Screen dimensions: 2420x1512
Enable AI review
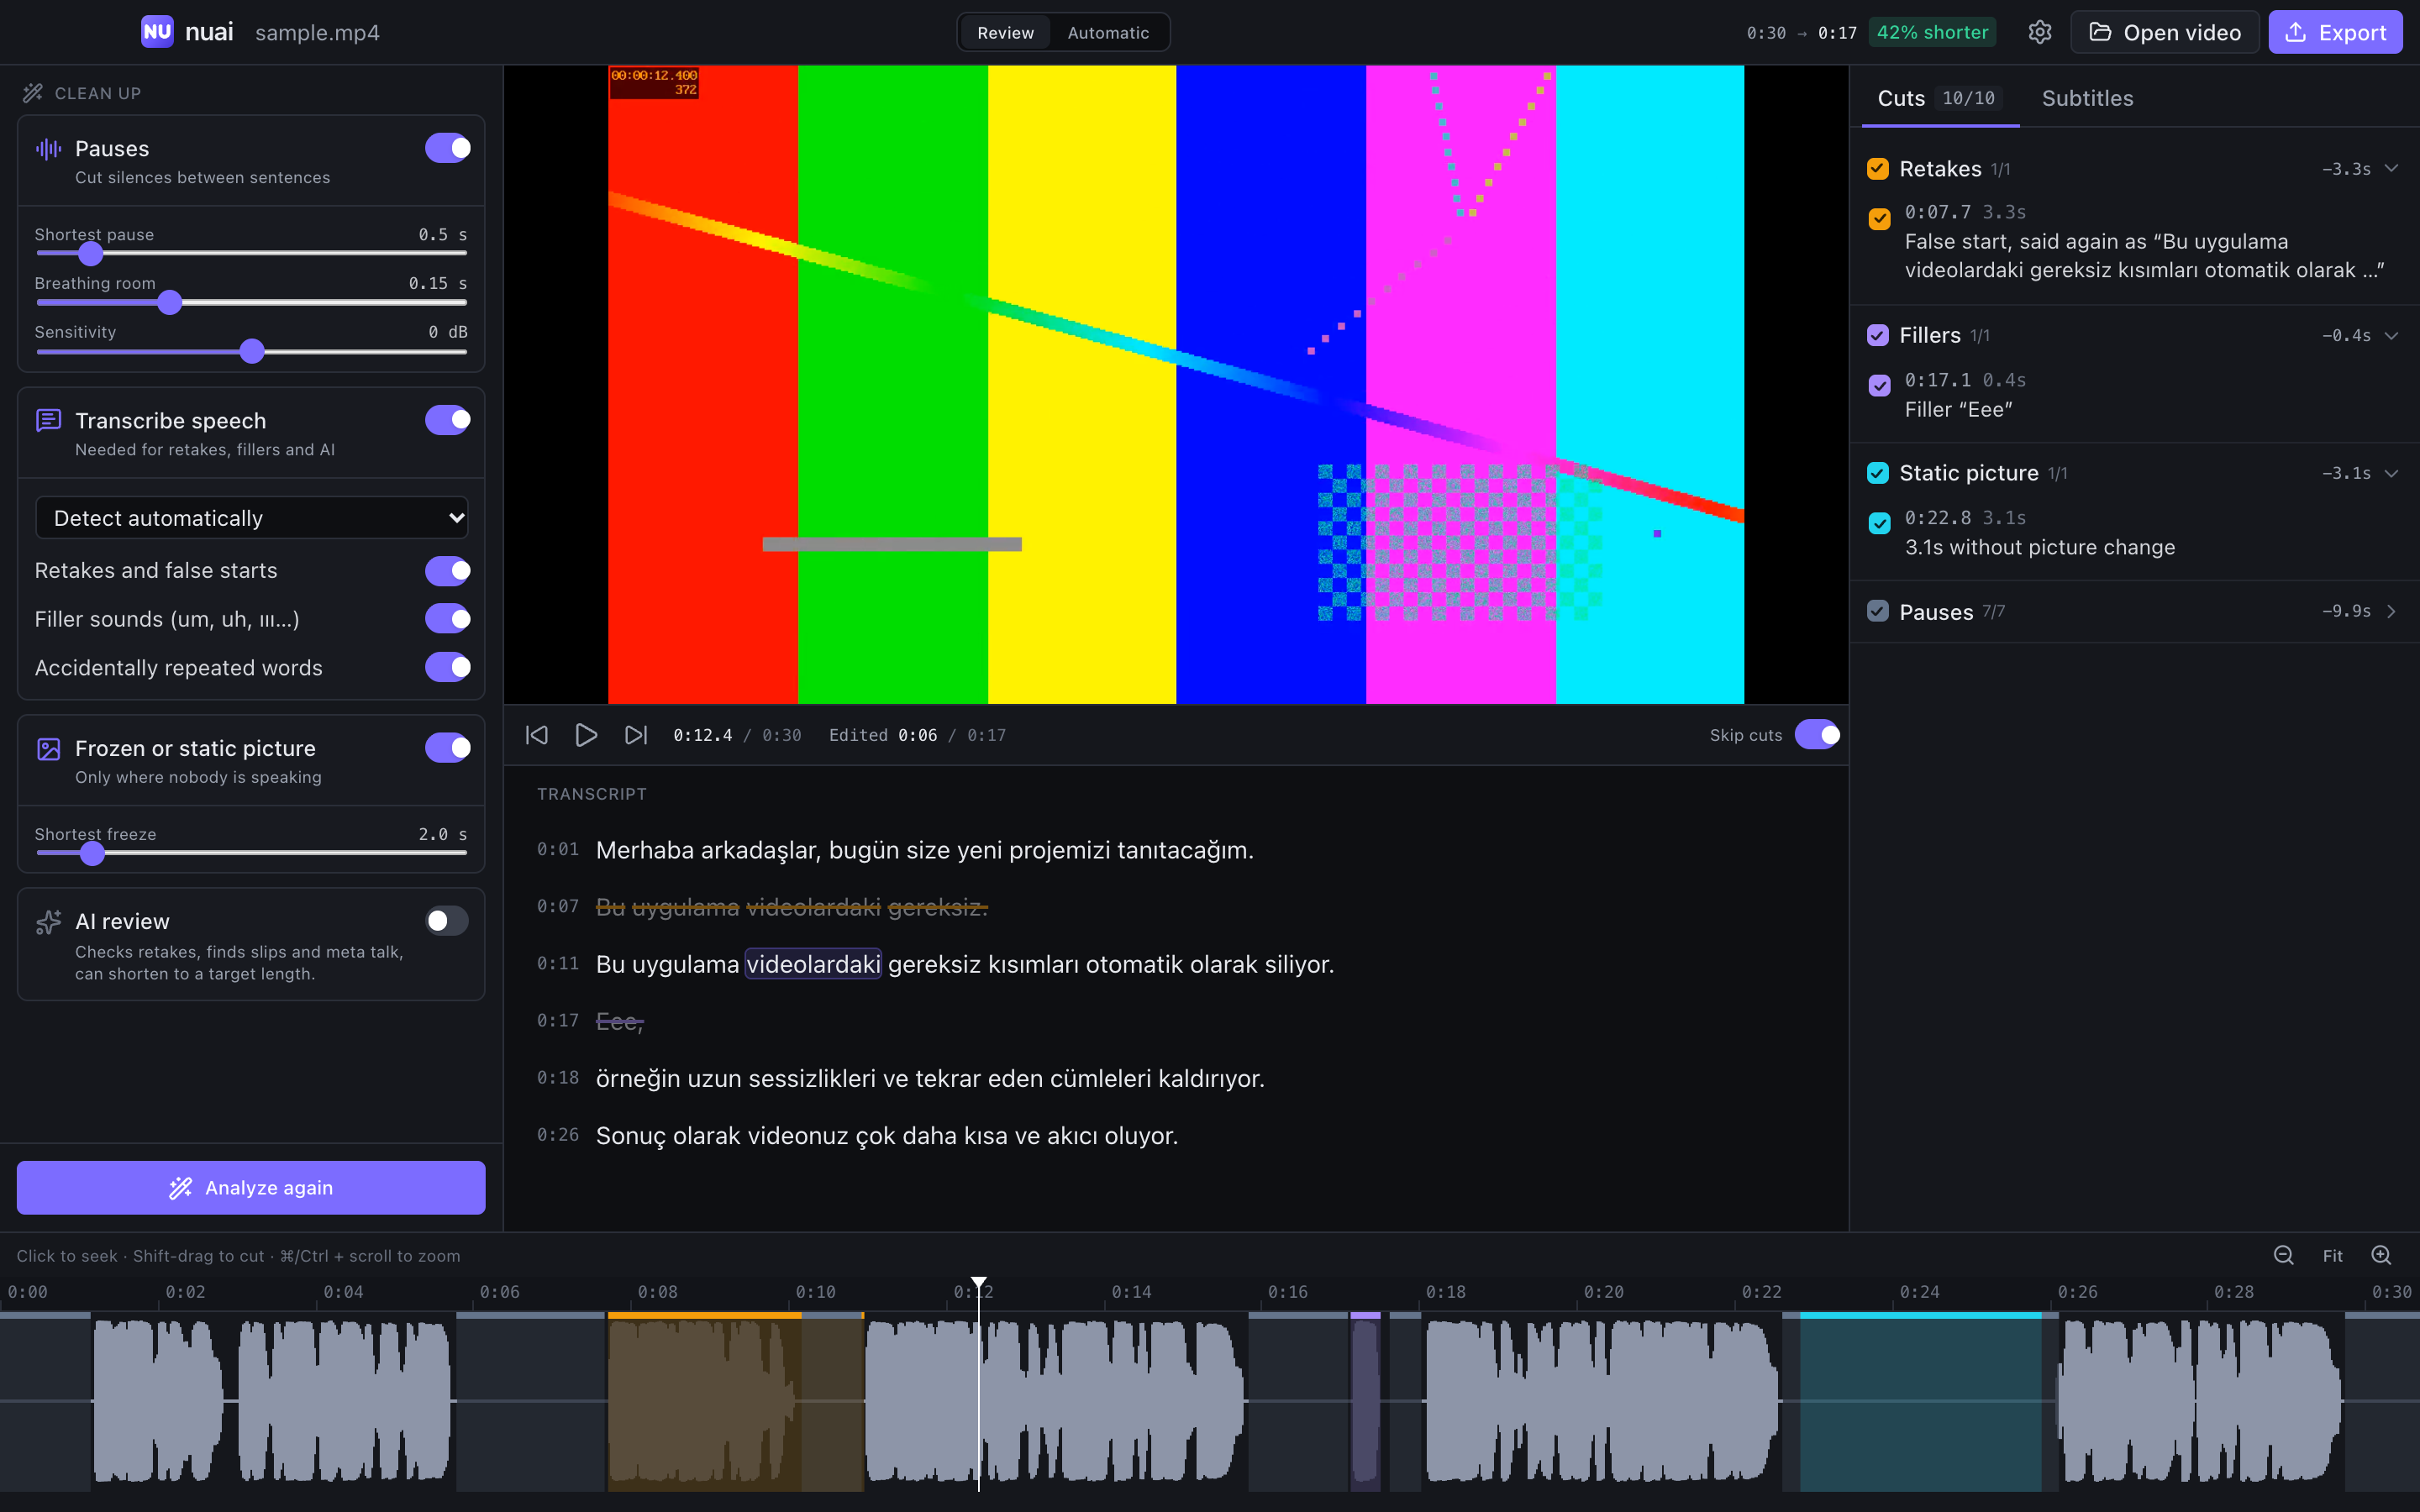[447, 921]
